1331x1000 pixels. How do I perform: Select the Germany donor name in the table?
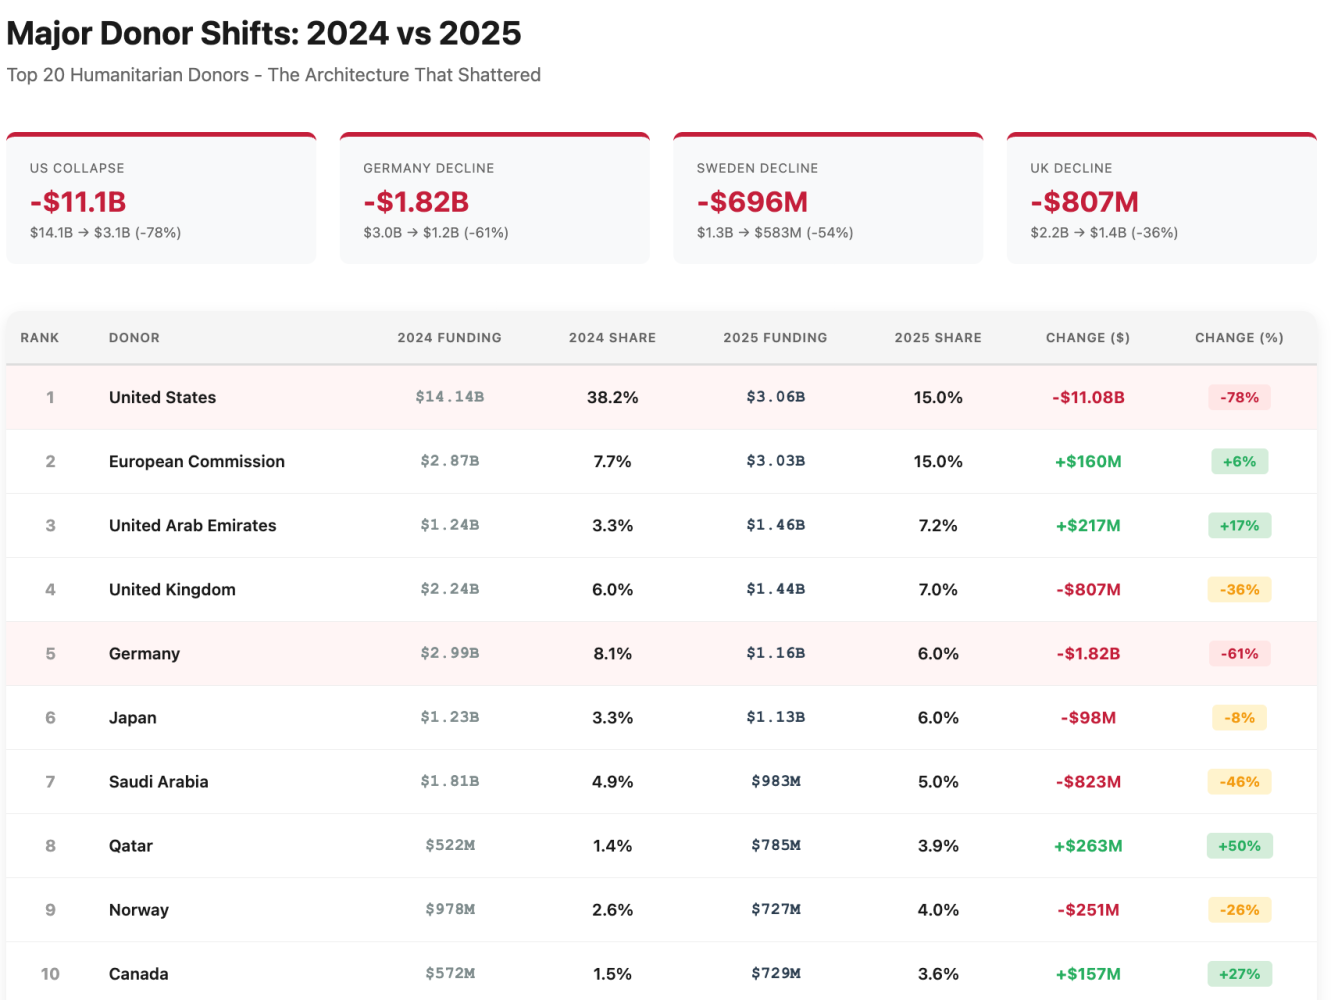click(x=144, y=653)
